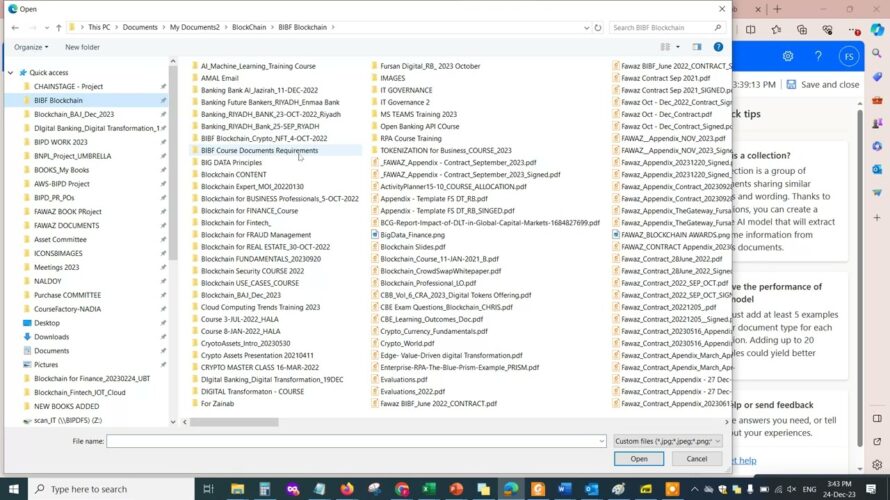This screenshot has width=890, height=500.
Task: Collapse the Quick access tree node
Action: click(x=11, y=73)
